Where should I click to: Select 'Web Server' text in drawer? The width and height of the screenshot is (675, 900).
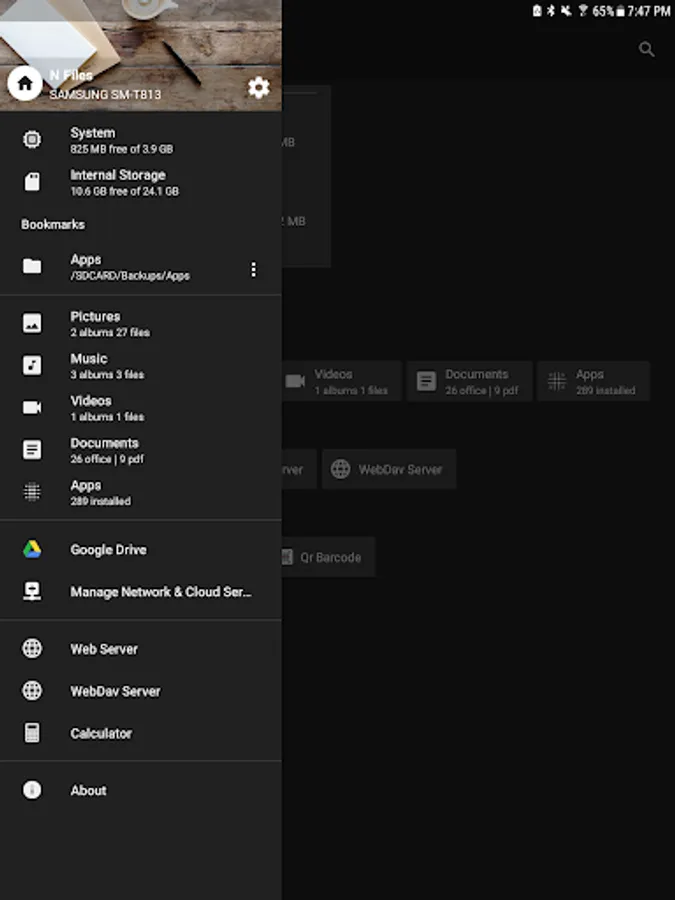coord(104,649)
